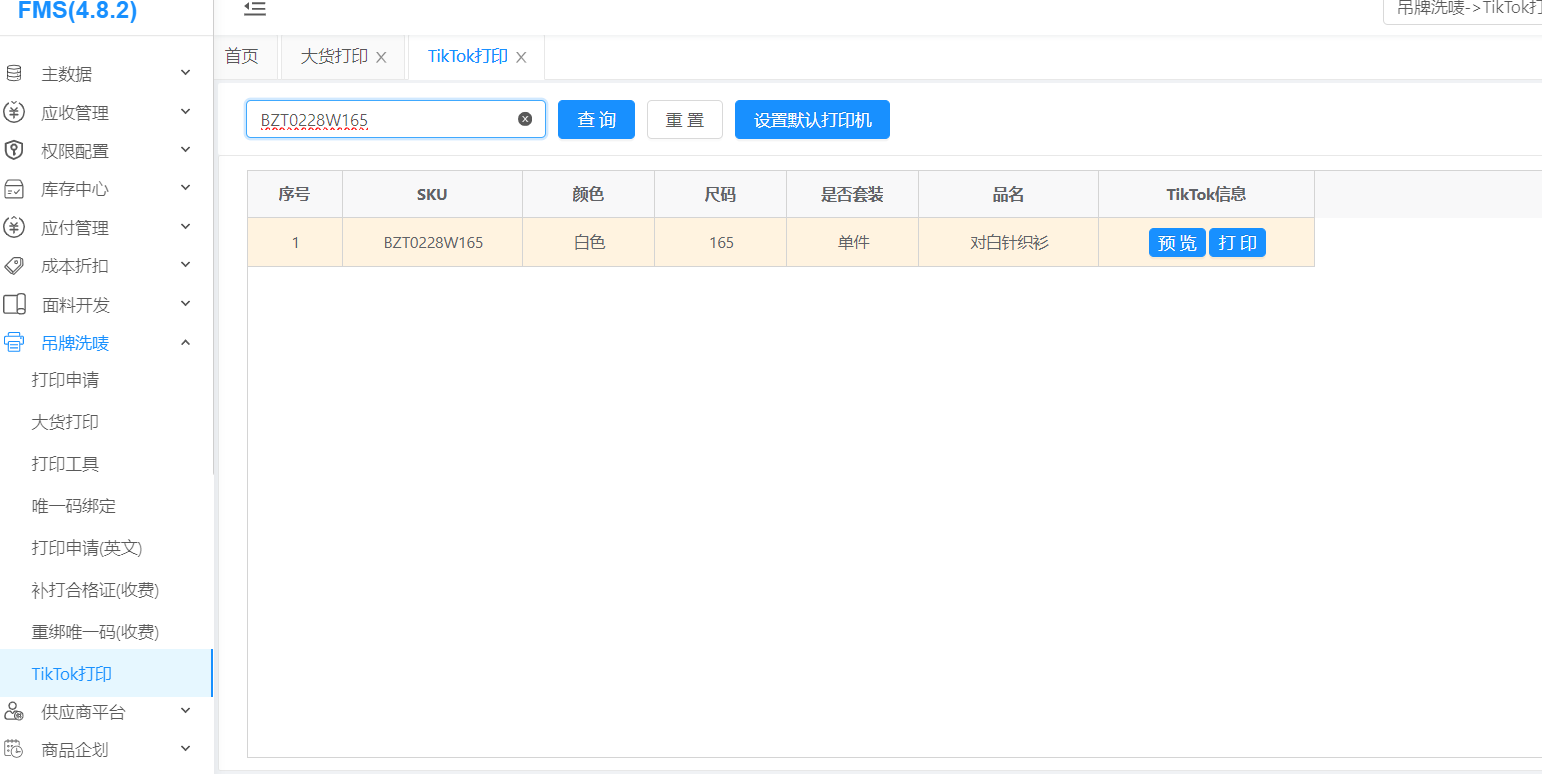Click the 主数据 database icon
1542x774 pixels.
[14, 73]
